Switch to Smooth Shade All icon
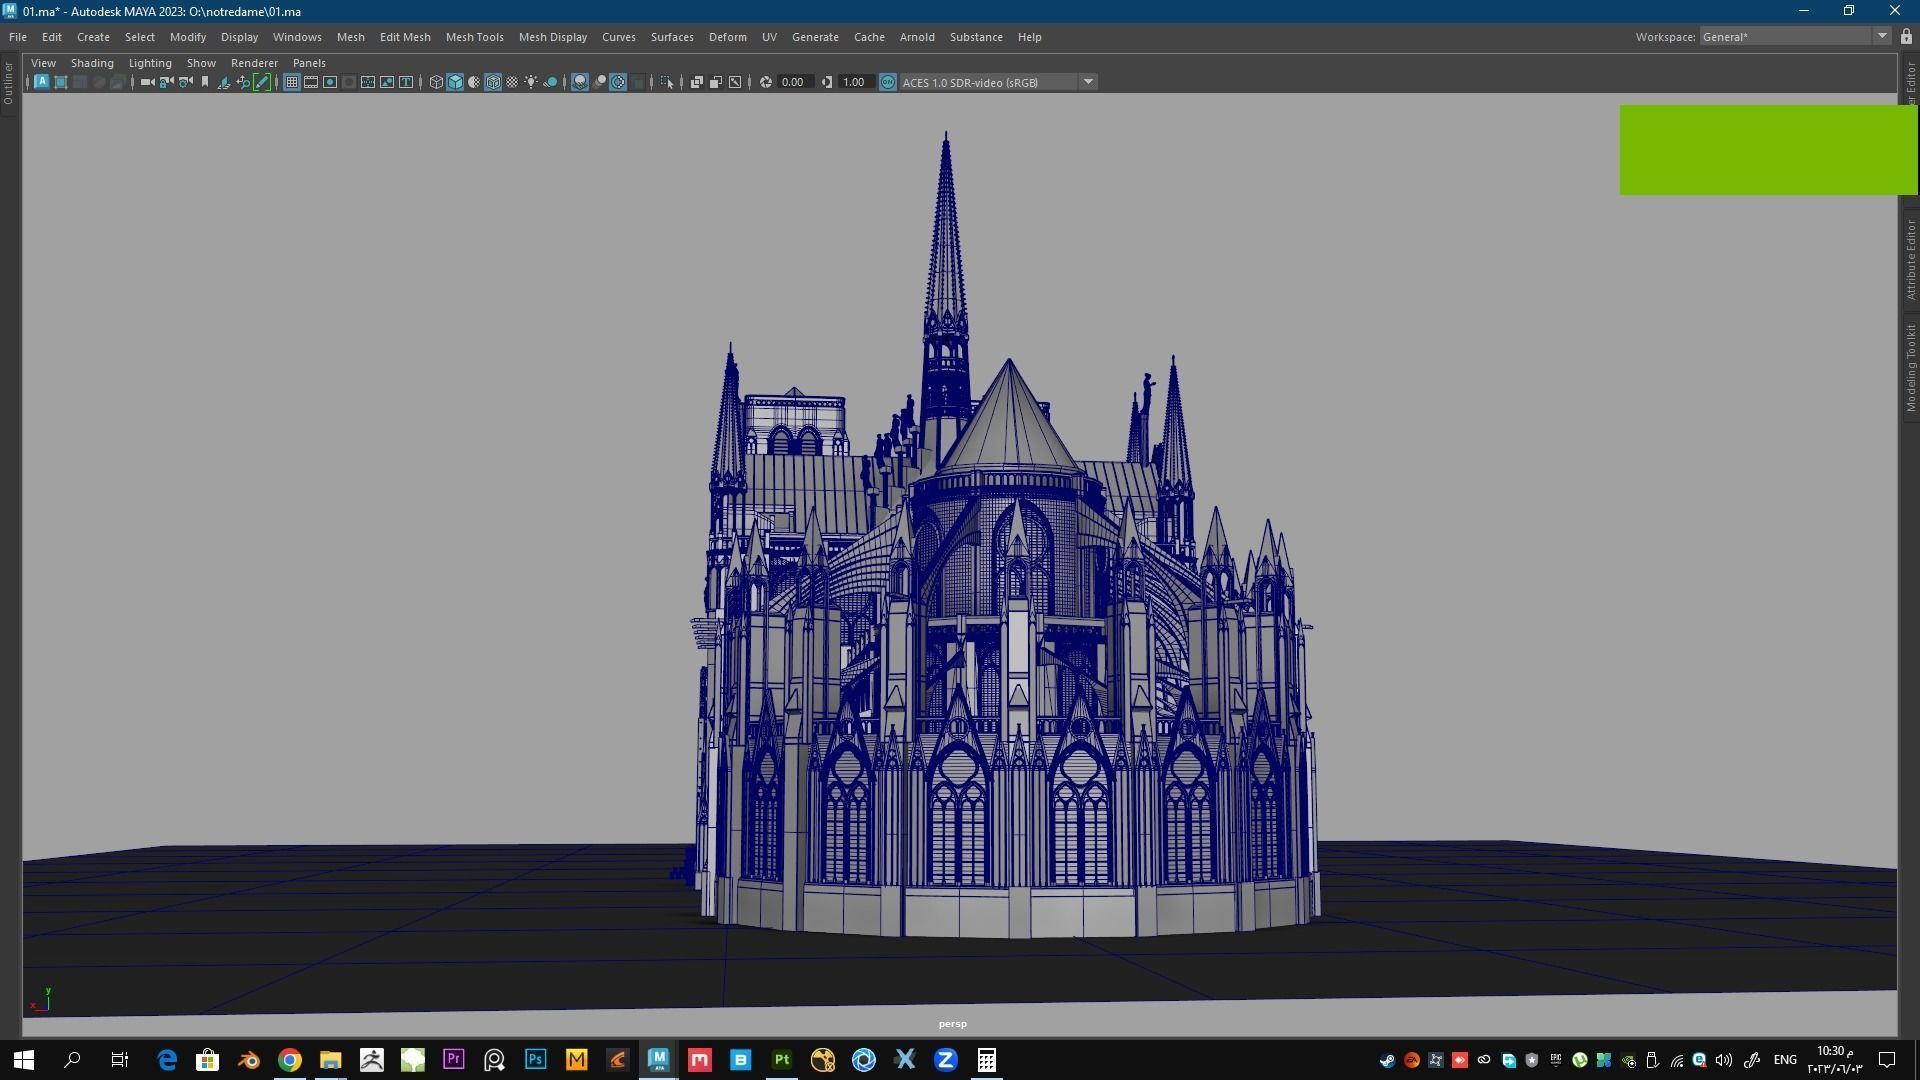The height and width of the screenshot is (1080, 1920). click(x=455, y=82)
